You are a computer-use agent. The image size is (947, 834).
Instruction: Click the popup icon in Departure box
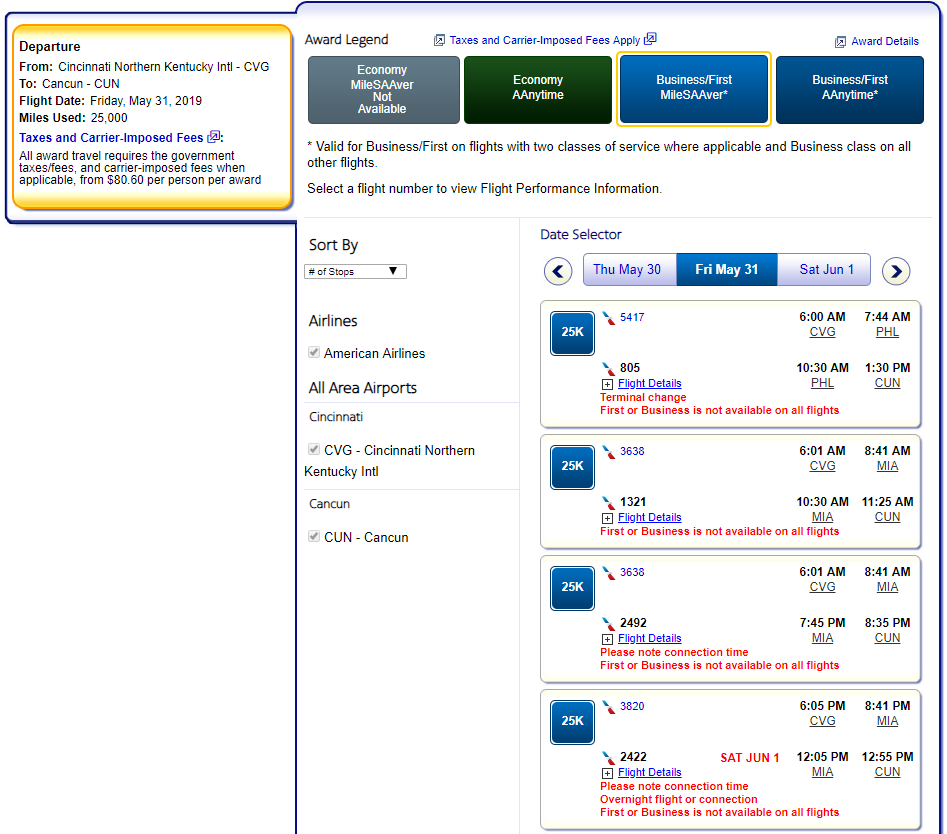pyautogui.click(x=214, y=137)
